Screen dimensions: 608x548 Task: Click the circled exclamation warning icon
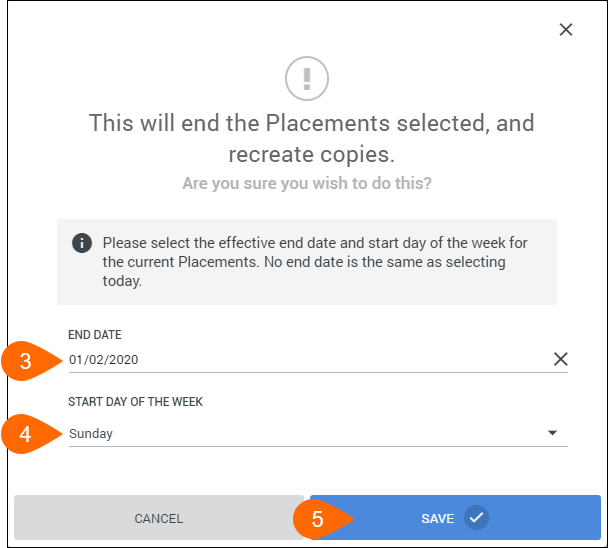(307, 78)
